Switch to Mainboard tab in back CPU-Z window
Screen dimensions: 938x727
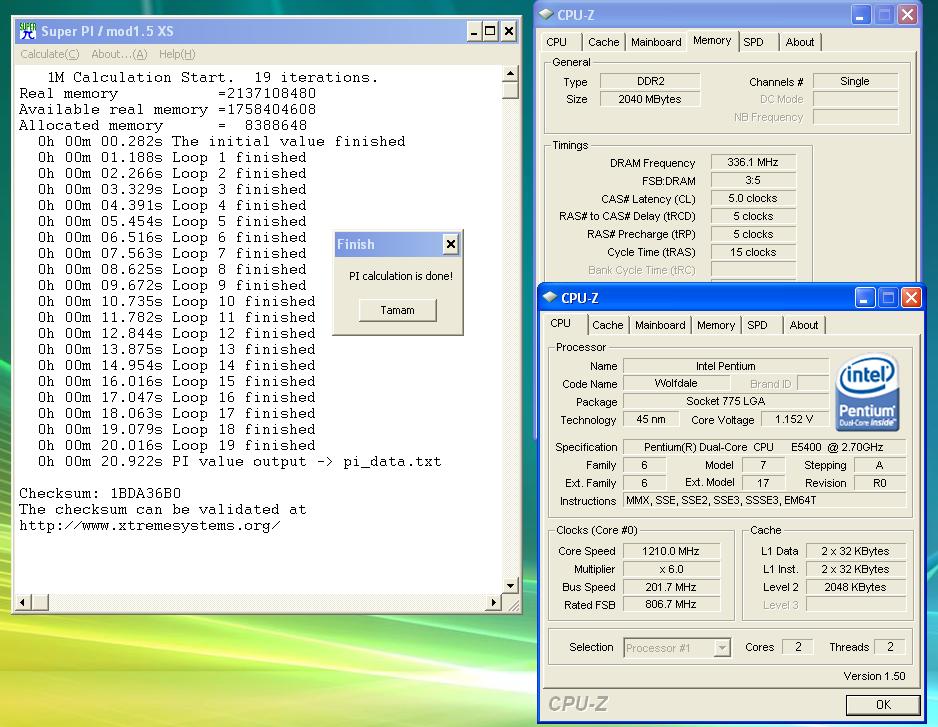point(656,42)
